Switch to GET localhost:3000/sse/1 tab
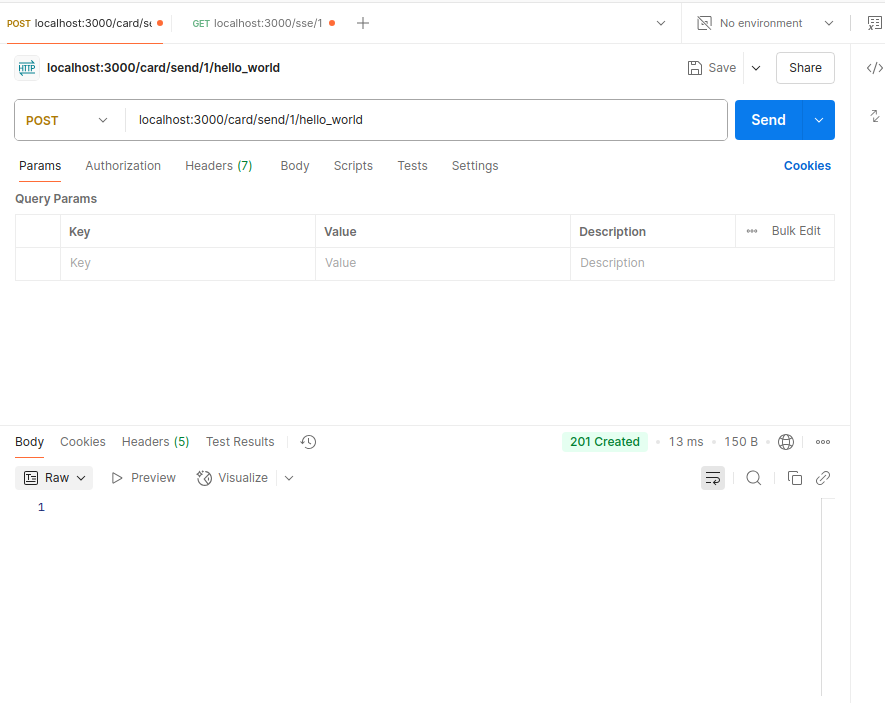The height and width of the screenshot is (703, 885). click(264, 23)
